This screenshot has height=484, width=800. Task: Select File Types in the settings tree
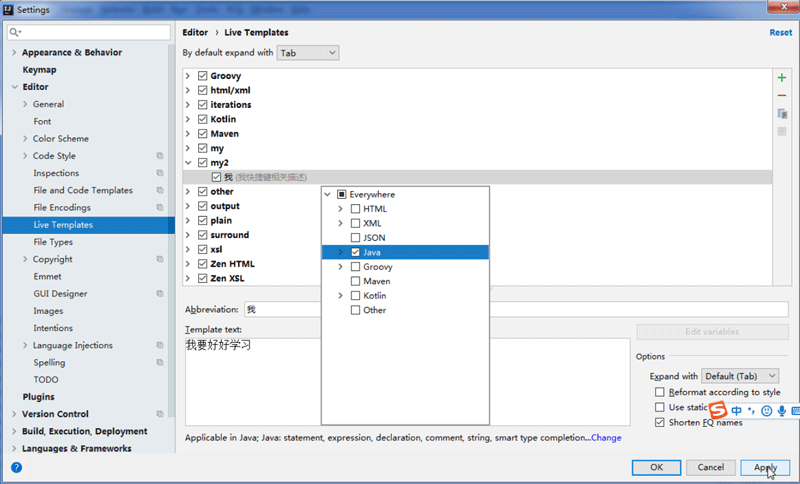point(53,242)
